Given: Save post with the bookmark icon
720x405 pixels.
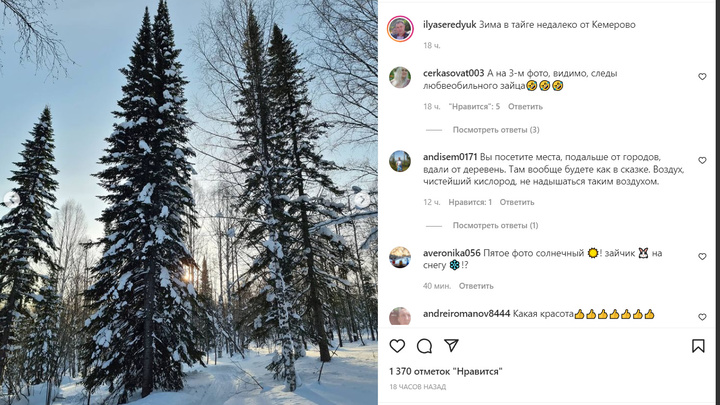Looking at the screenshot, I should point(698,346).
